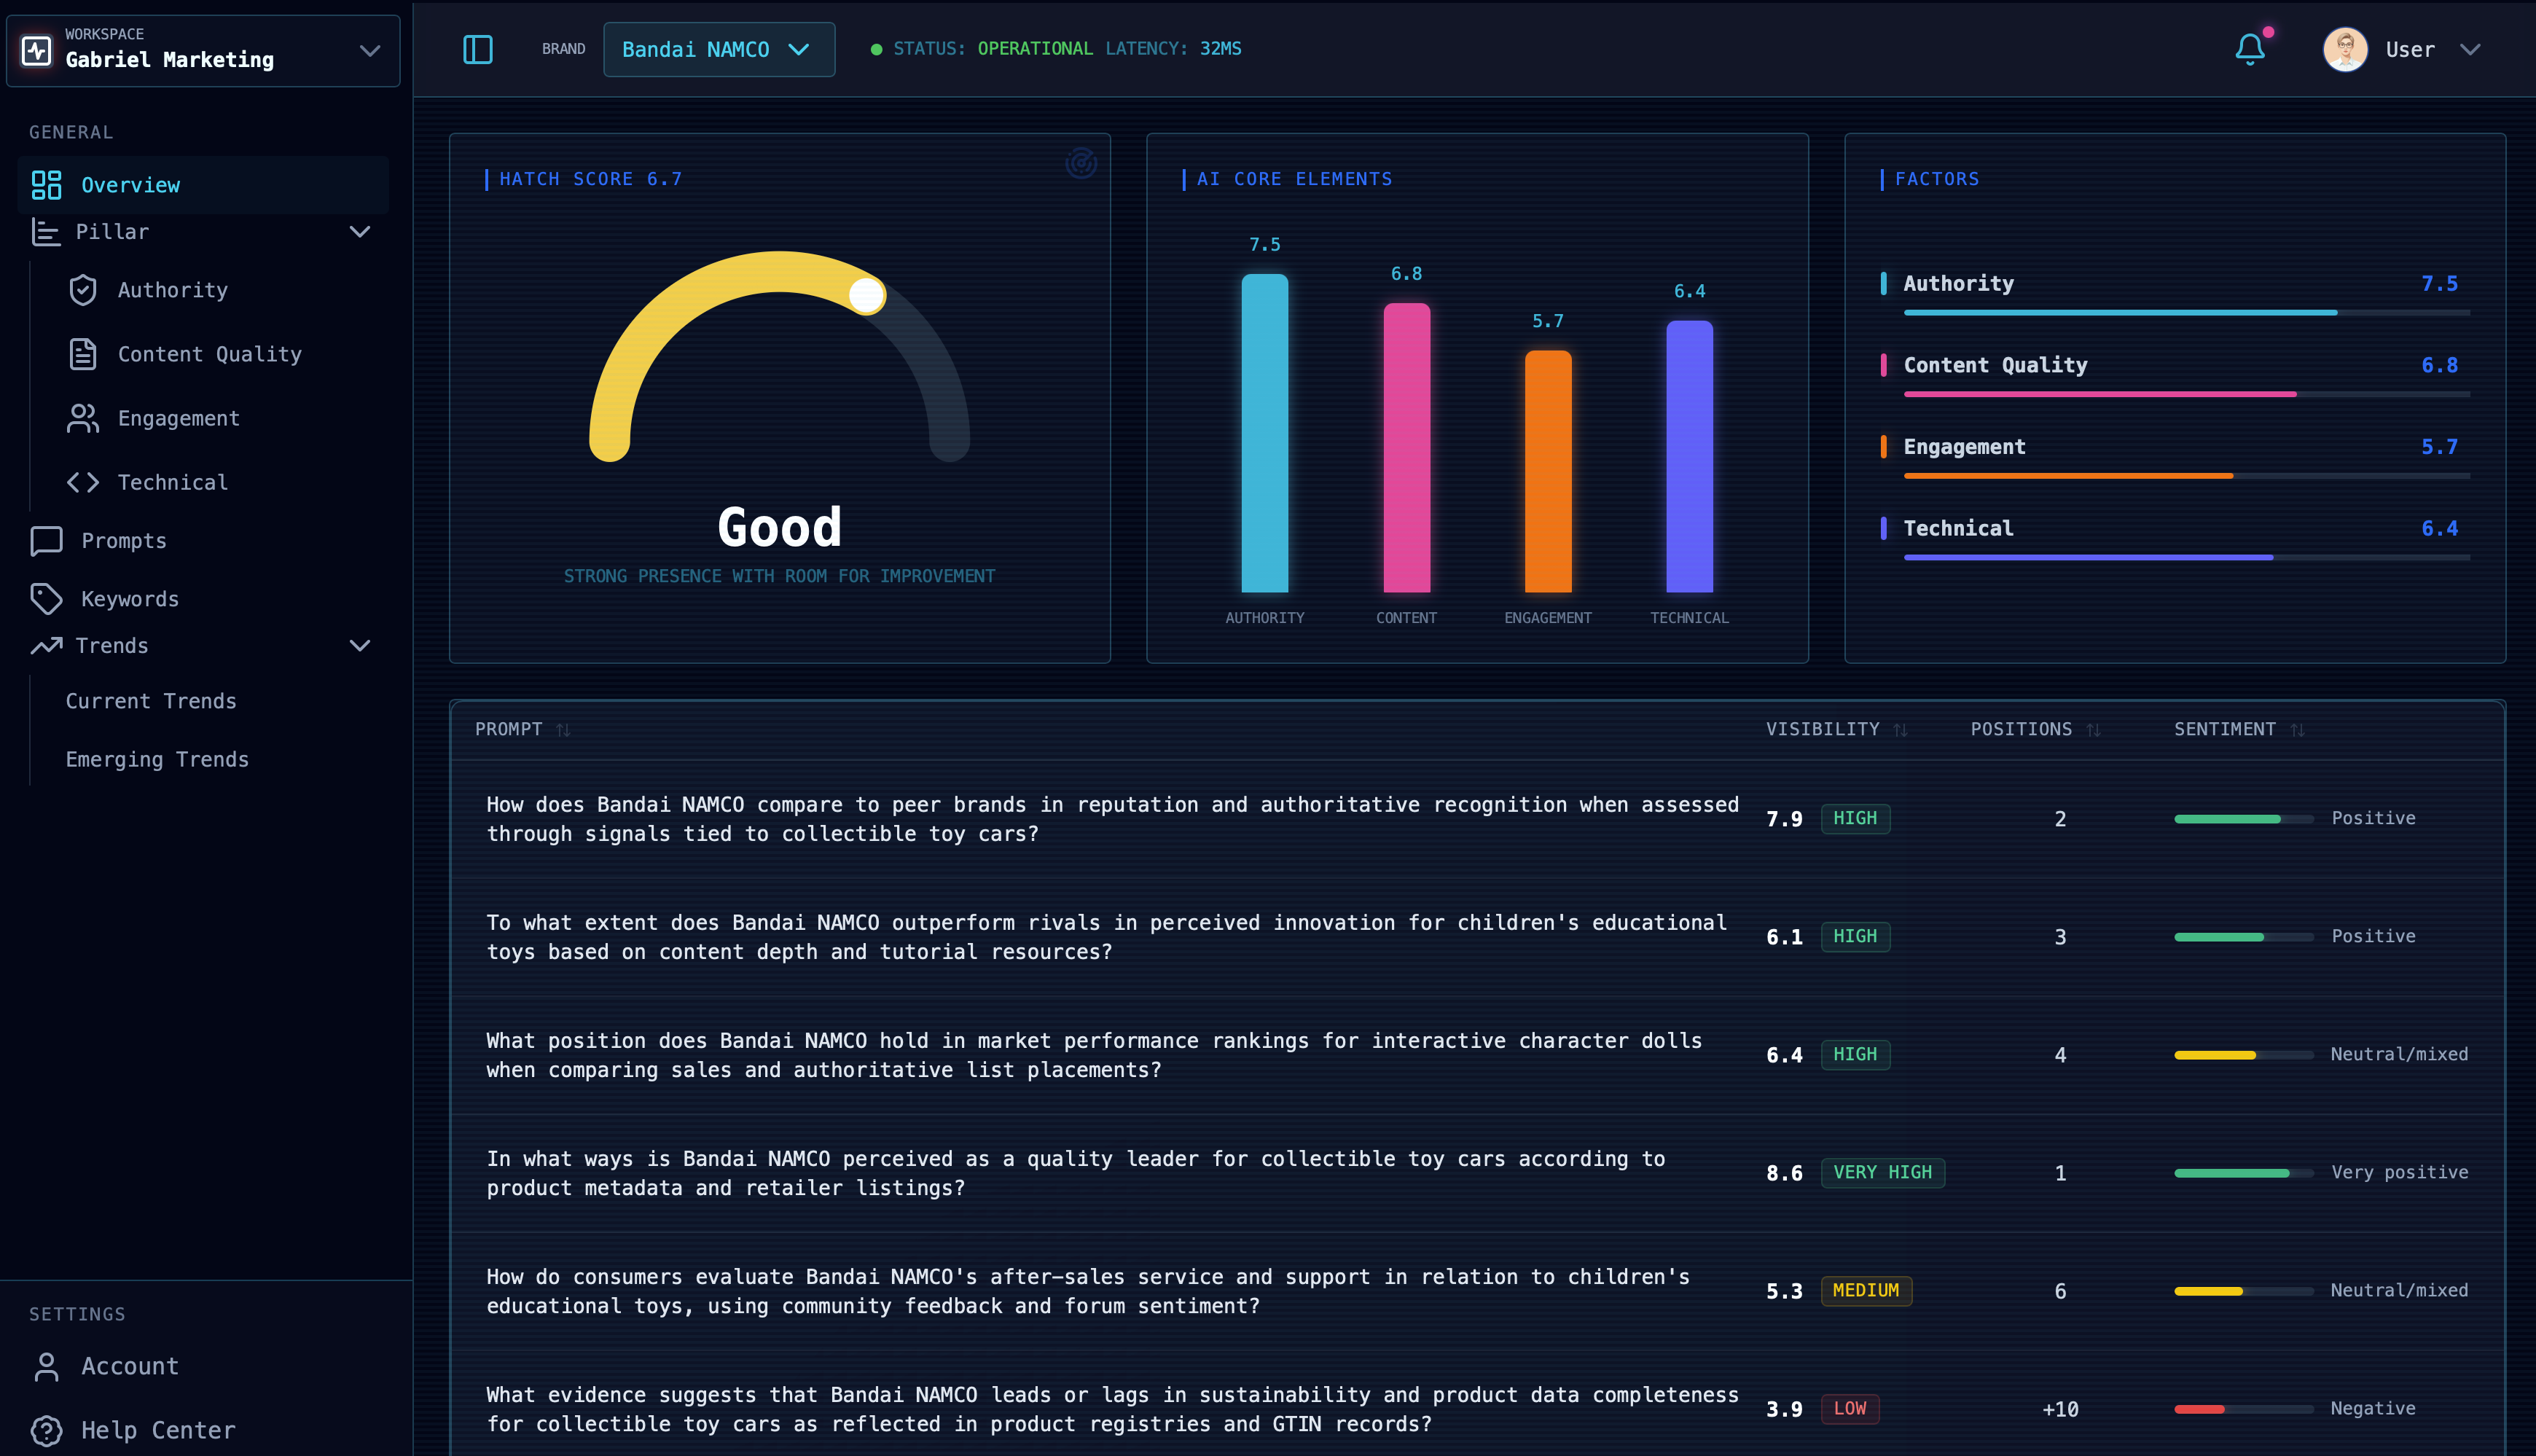Collapse the Trends section
Screen dimensions: 2536x1456
tap(360, 645)
